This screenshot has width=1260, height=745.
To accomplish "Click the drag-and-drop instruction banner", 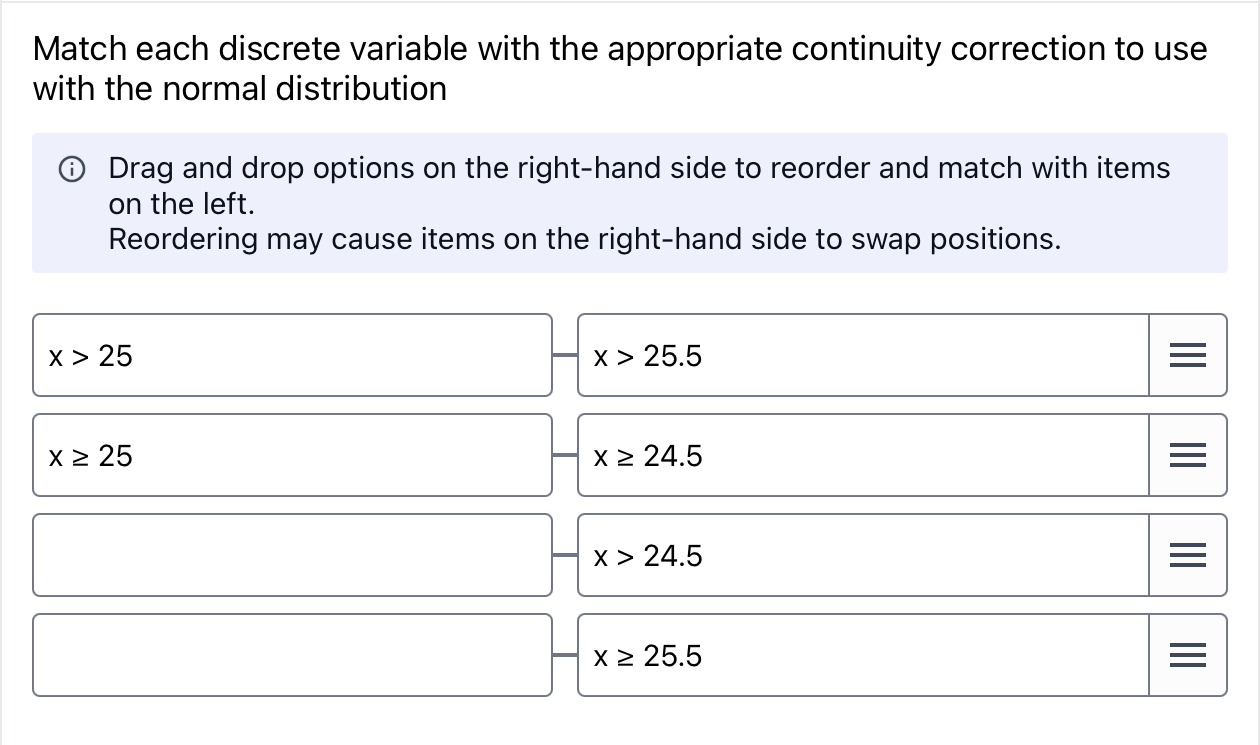I will [629, 203].
